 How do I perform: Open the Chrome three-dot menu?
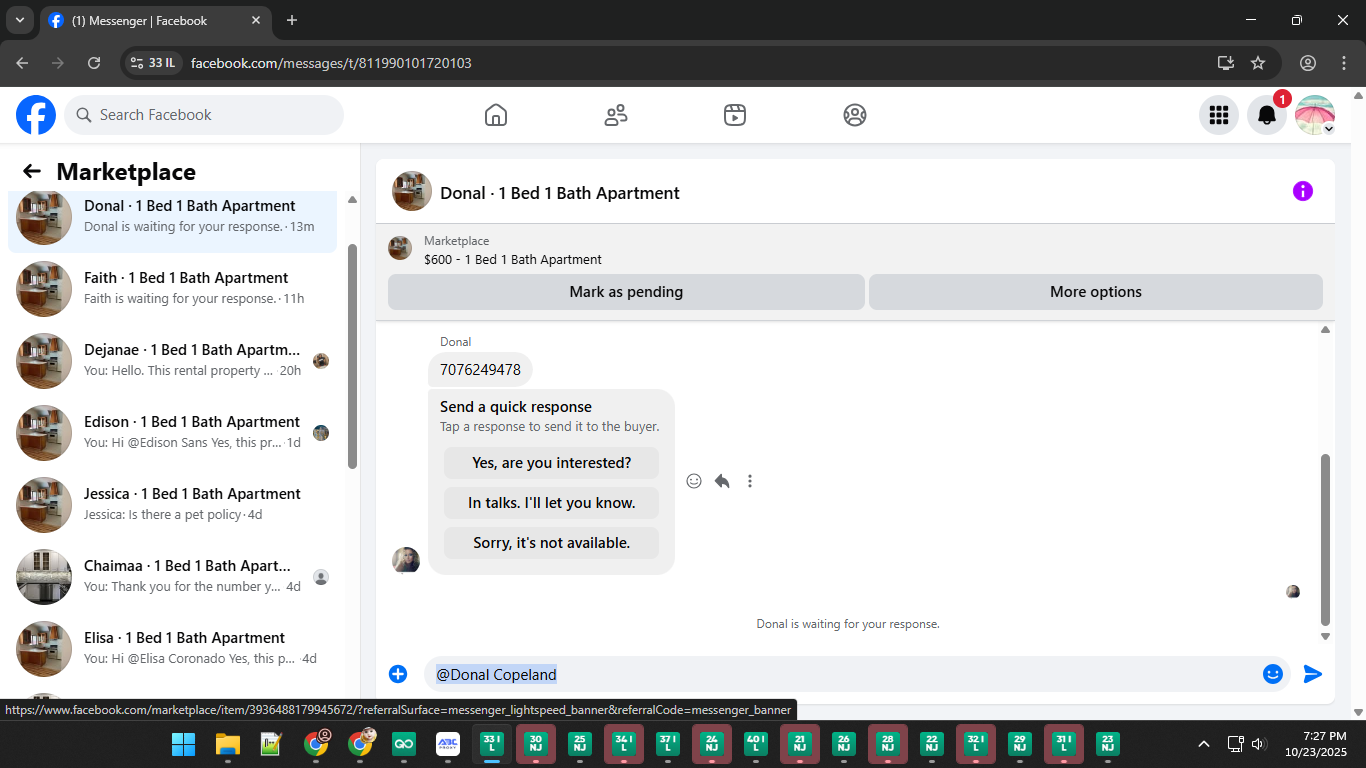click(x=1343, y=63)
